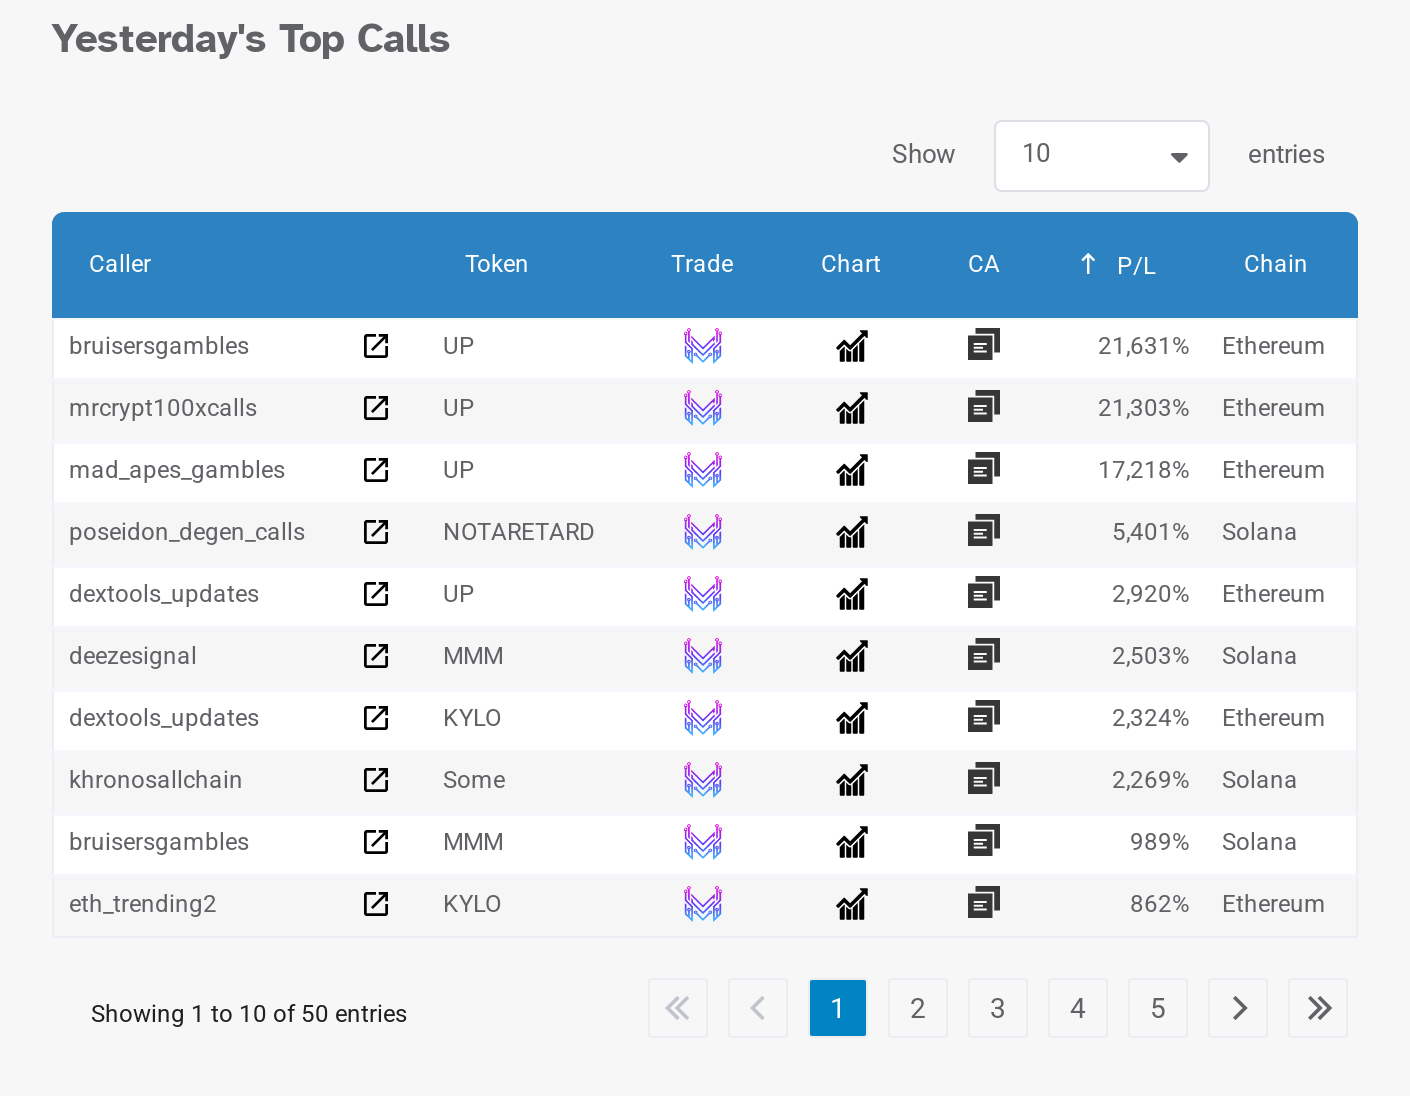Go to page 2 of results

pos(917,1008)
